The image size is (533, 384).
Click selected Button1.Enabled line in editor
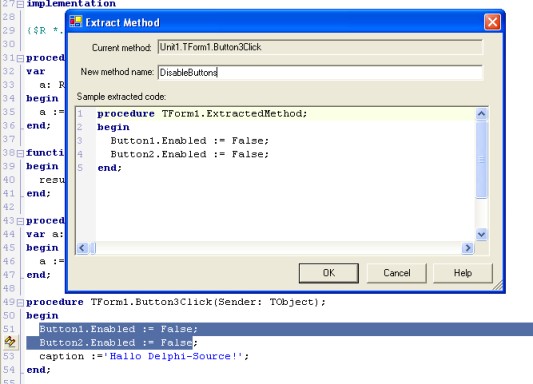pos(118,329)
